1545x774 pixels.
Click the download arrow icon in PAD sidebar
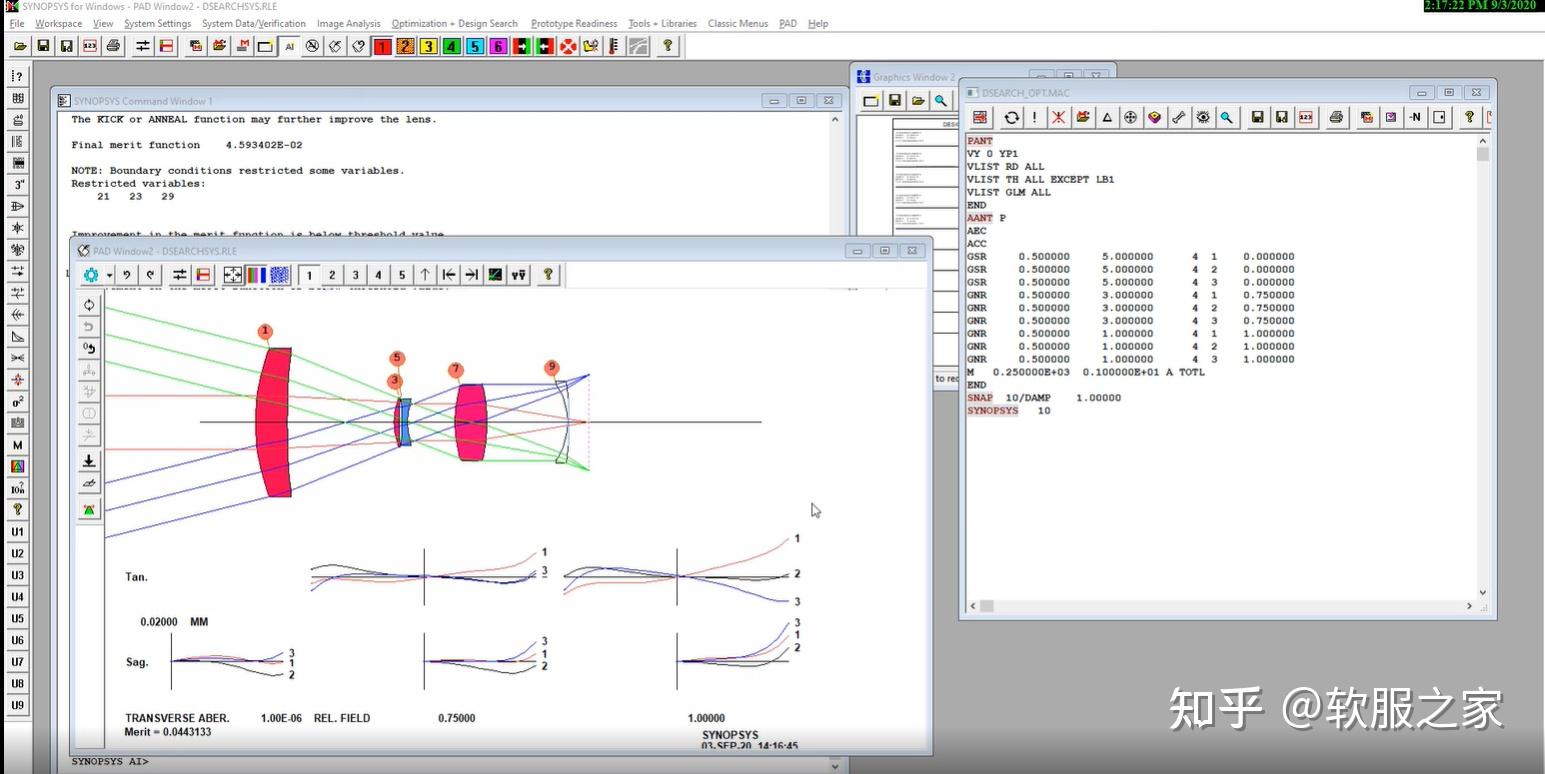(89, 461)
